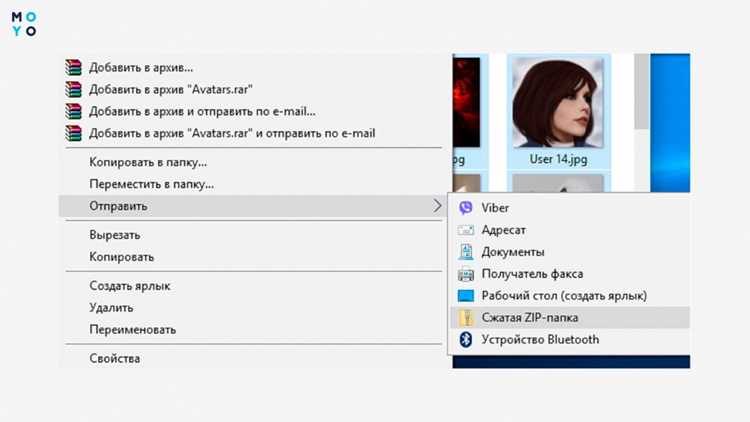The image size is (750, 422).
Task: Click the User 14.jpg portrait thumbnail
Action: pyautogui.click(x=558, y=103)
